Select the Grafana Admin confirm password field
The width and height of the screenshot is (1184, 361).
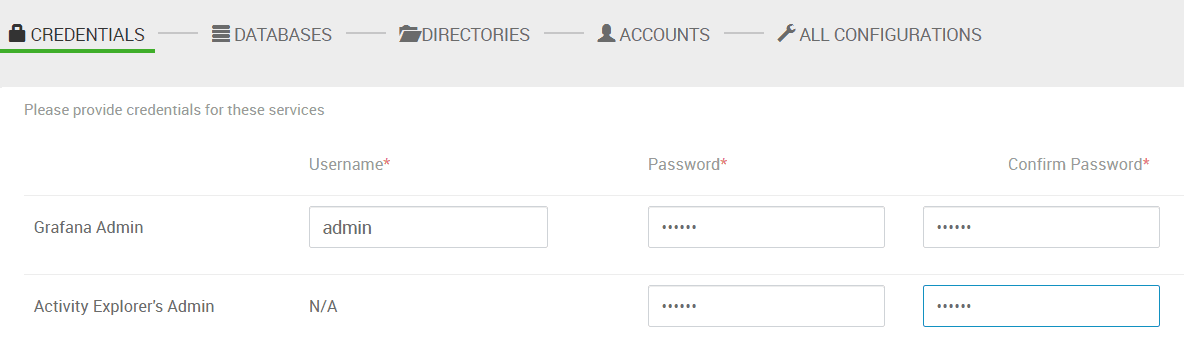click(x=1041, y=227)
